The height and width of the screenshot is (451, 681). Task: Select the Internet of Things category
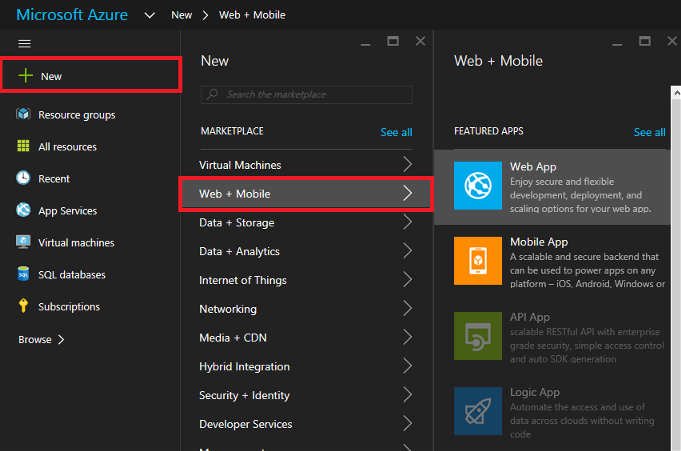(306, 280)
